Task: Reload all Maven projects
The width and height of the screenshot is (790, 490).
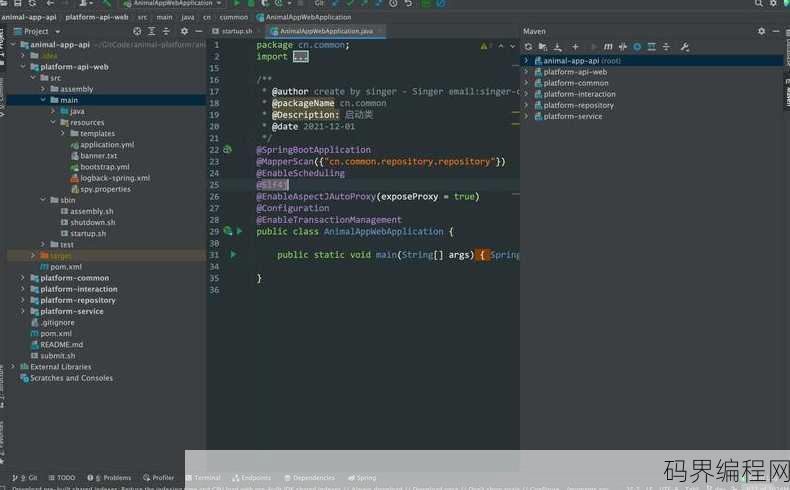Action: coord(528,47)
